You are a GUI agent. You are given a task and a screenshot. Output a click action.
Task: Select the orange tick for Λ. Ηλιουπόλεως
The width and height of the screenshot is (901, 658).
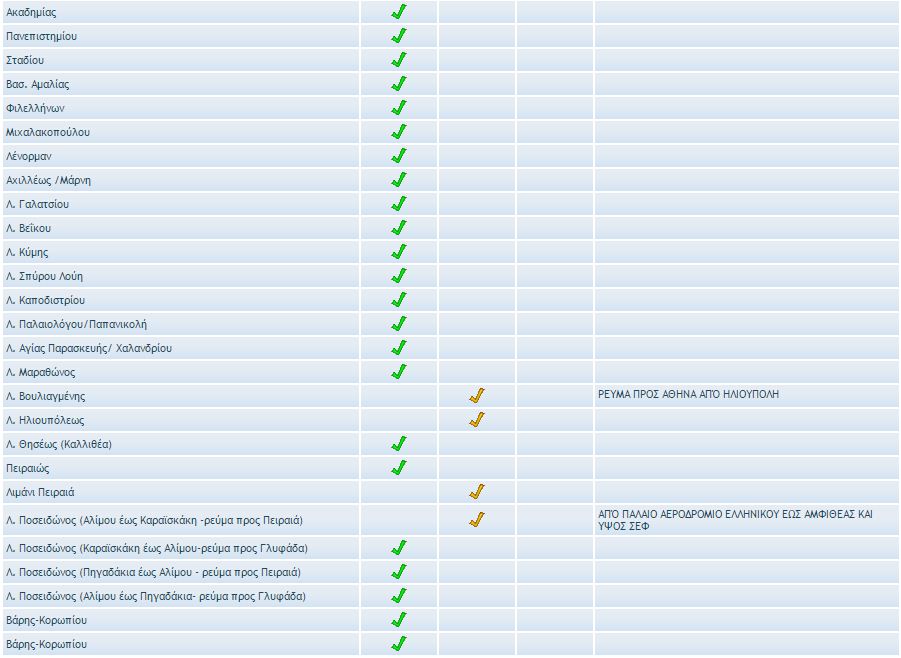pos(477,420)
